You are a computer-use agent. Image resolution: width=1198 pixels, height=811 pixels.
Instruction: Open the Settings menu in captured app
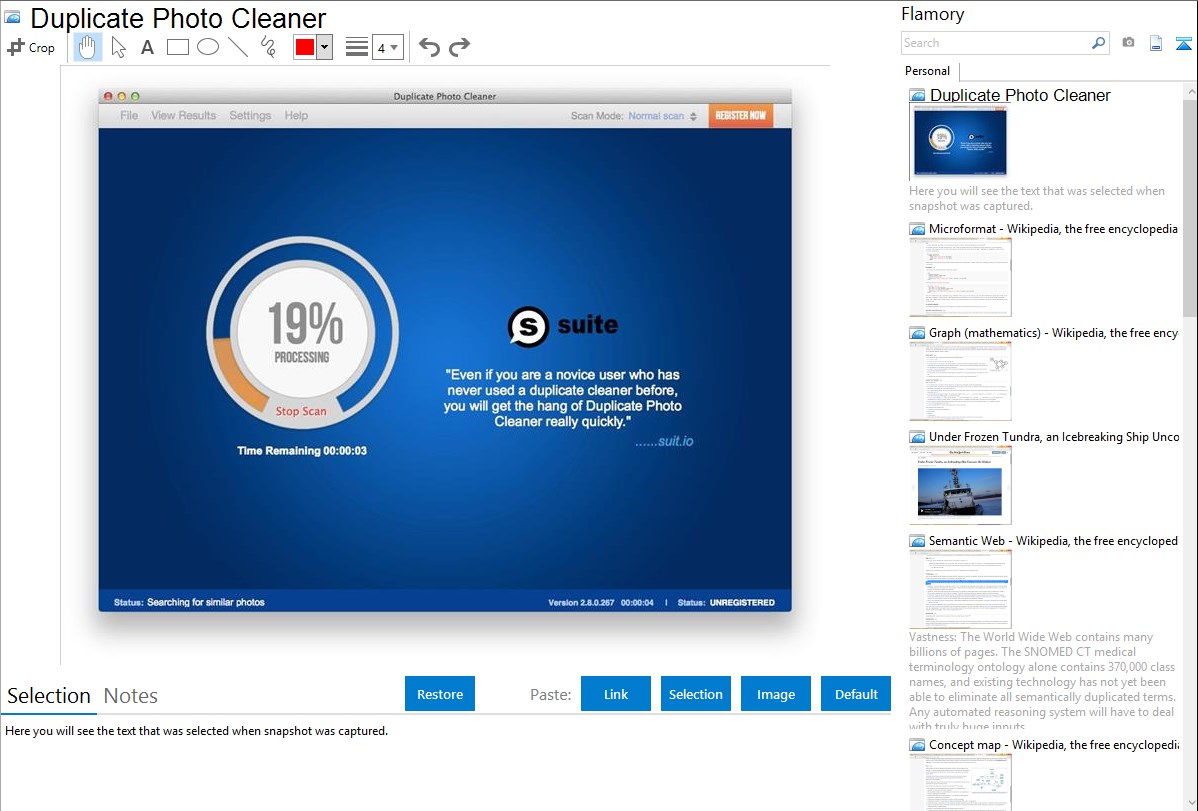click(x=250, y=115)
